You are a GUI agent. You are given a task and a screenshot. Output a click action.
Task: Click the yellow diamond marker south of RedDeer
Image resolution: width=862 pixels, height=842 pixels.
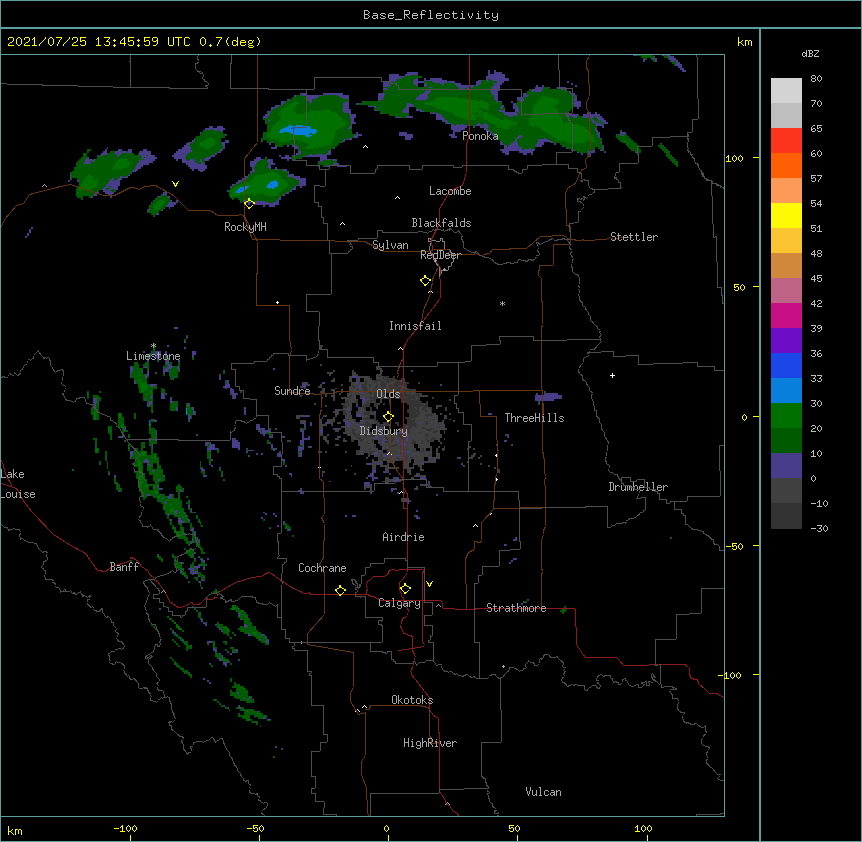pos(425,281)
